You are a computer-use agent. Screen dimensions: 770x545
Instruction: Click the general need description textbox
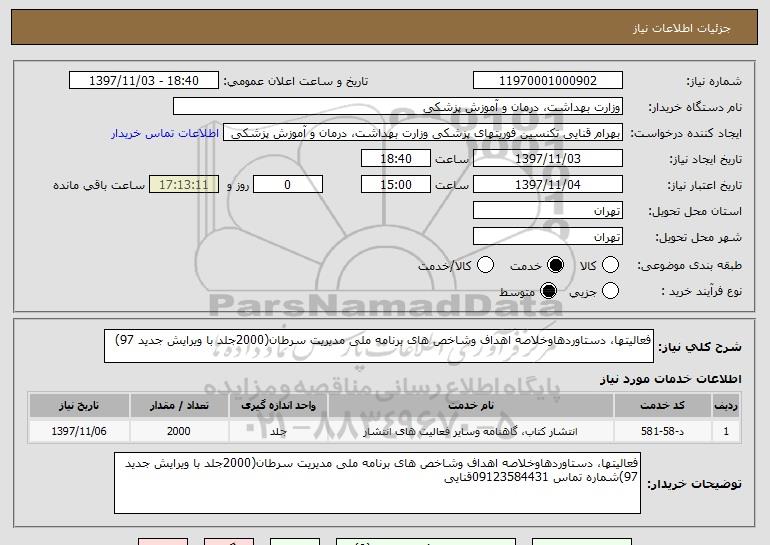(379, 346)
